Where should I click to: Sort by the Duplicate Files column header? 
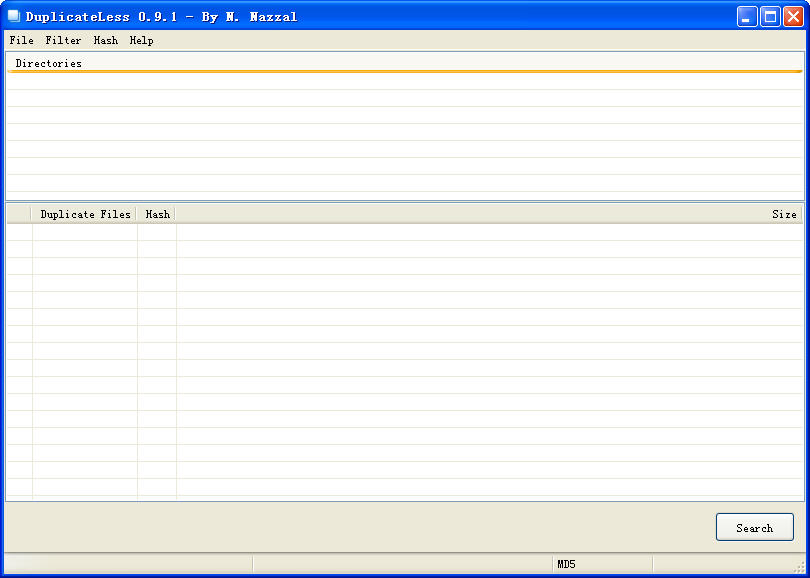85,214
